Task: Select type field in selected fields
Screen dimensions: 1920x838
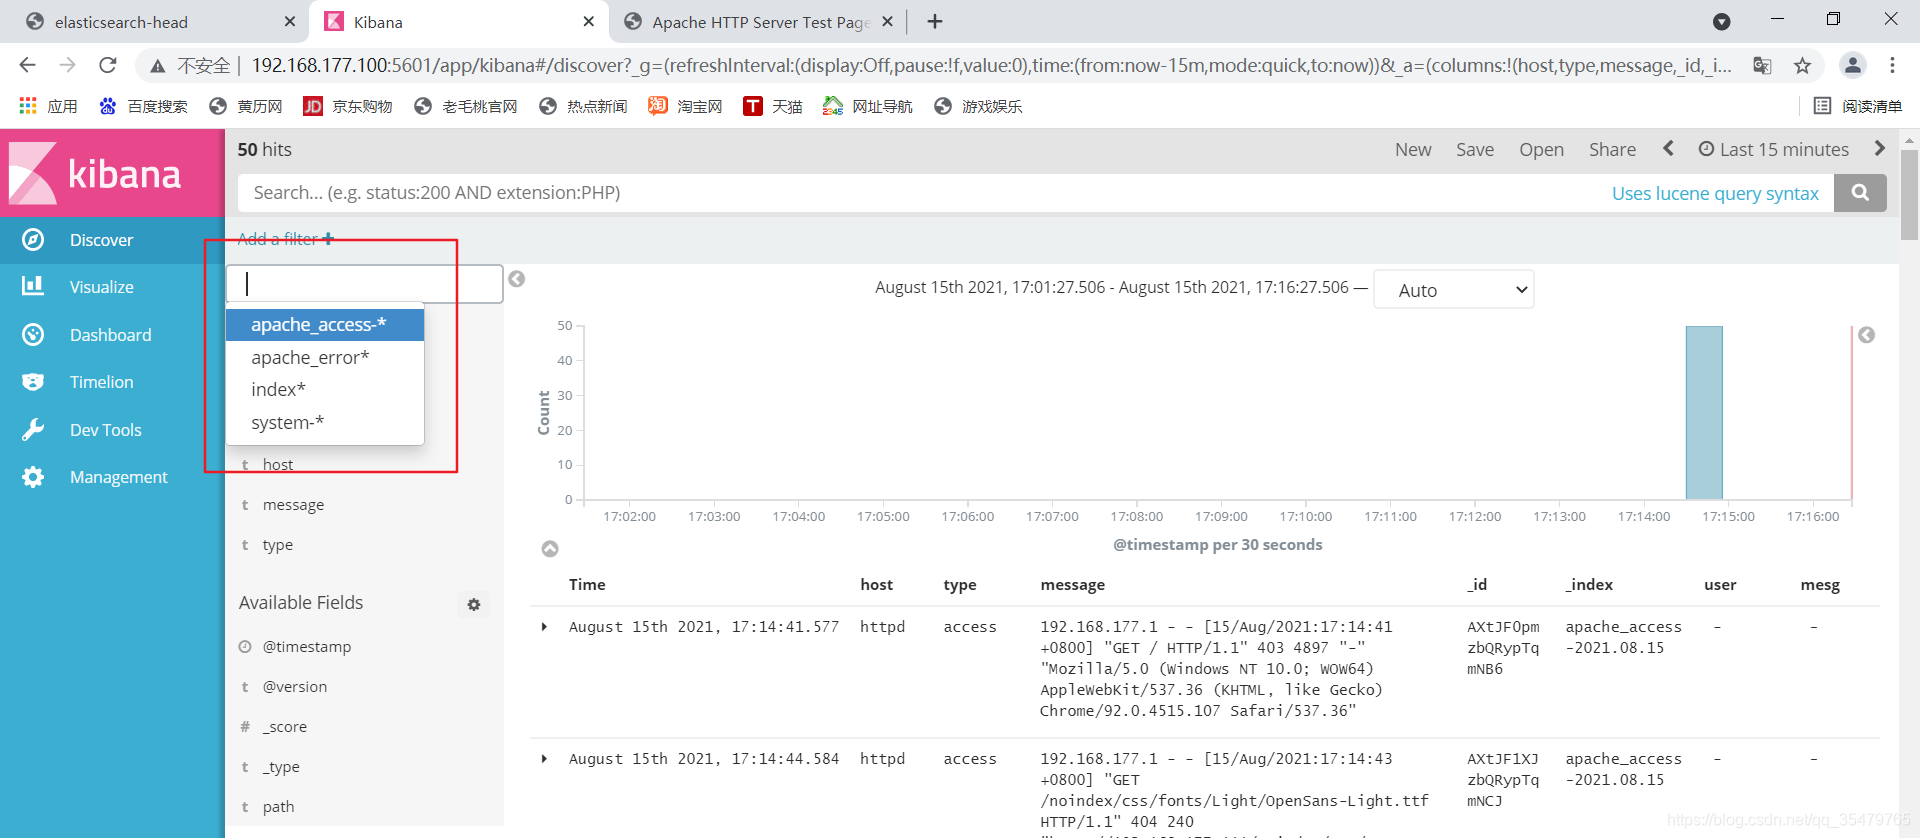Action: click(278, 545)
